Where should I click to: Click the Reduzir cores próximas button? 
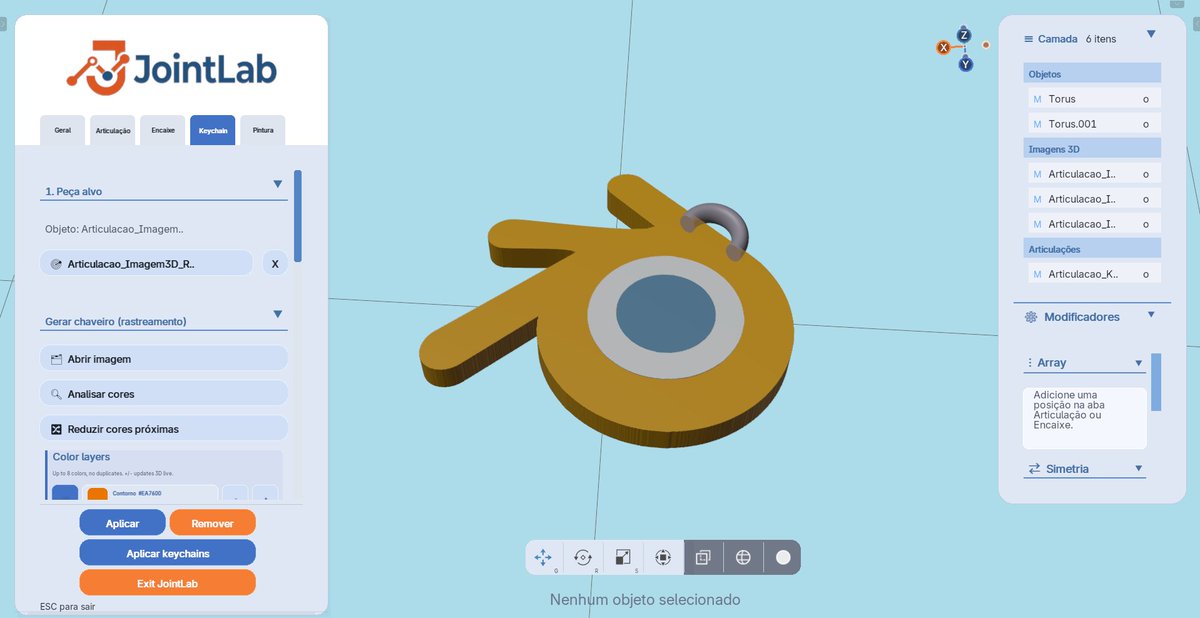pyautogui.click(x=164, y=429)
